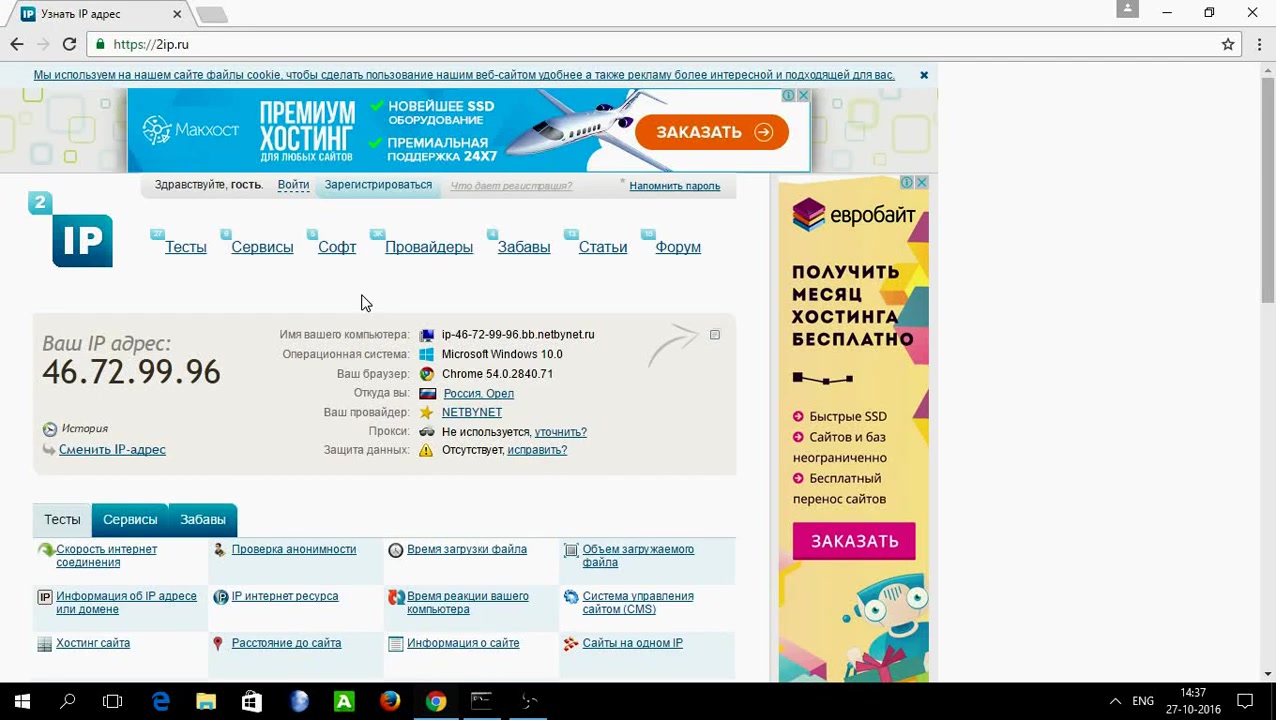
Task: Click the History clock icon
Action: (x=50, y=429)
